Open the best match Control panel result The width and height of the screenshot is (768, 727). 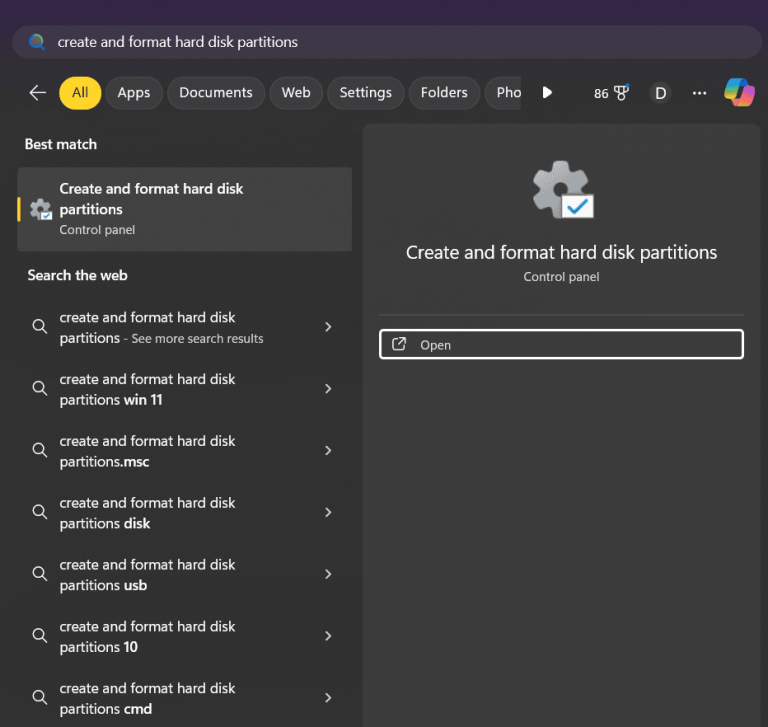185,208
